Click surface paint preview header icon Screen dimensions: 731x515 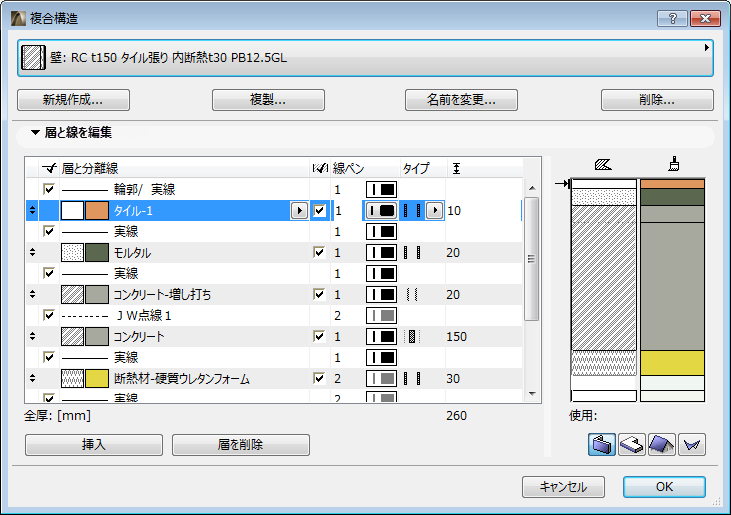pyautogui.click(x=673, y=164)
